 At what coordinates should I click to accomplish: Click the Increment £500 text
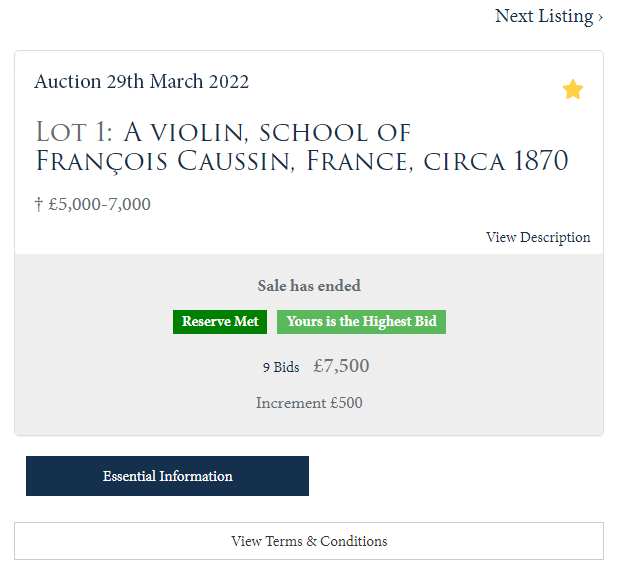(309, 404)
